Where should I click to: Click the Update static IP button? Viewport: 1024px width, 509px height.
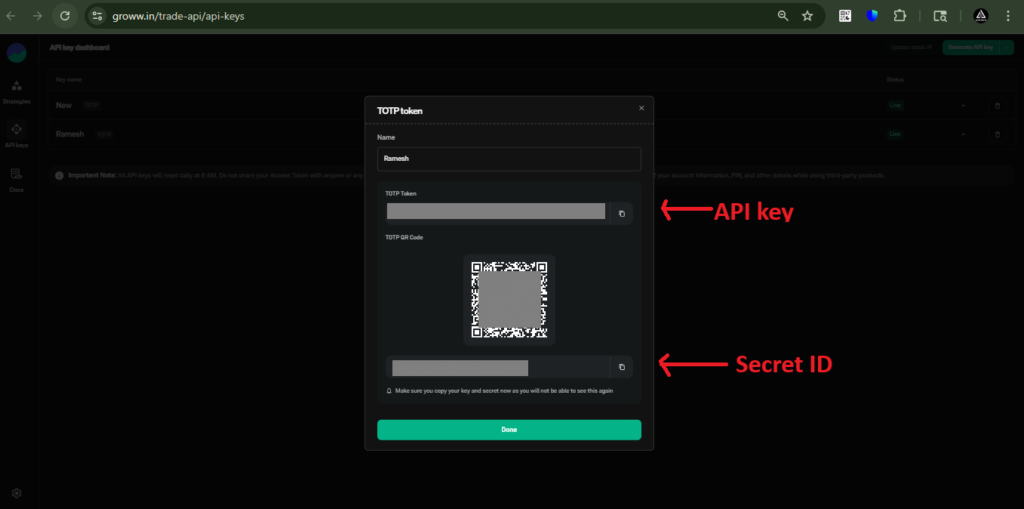point(910,47)
